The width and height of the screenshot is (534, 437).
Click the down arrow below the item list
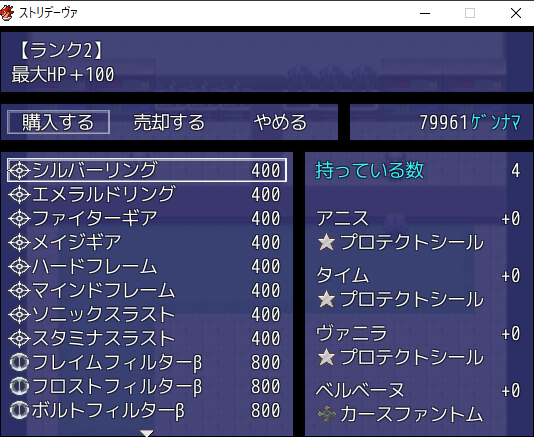pos(147,433)
